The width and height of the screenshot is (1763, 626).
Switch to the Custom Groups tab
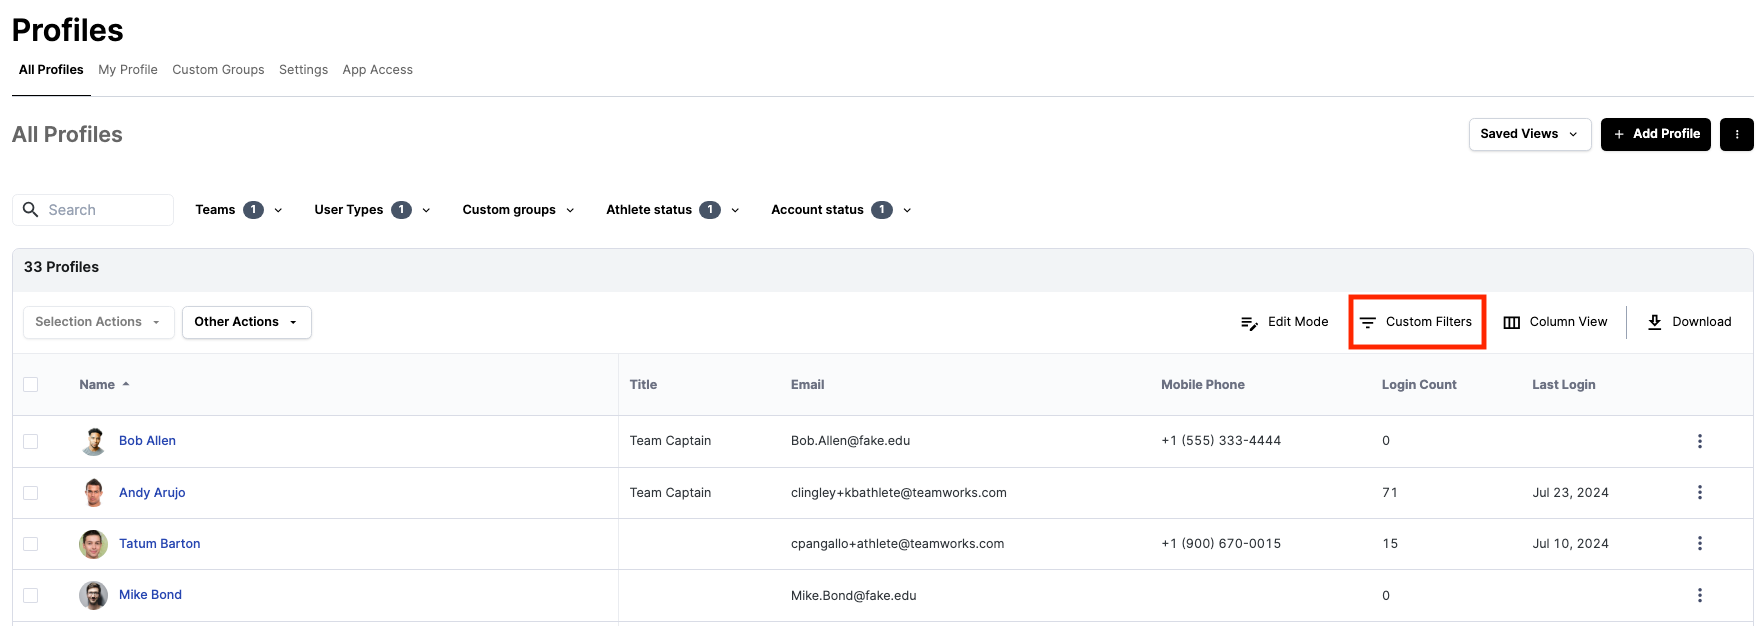pyautogui.click(x=218, y=70)
